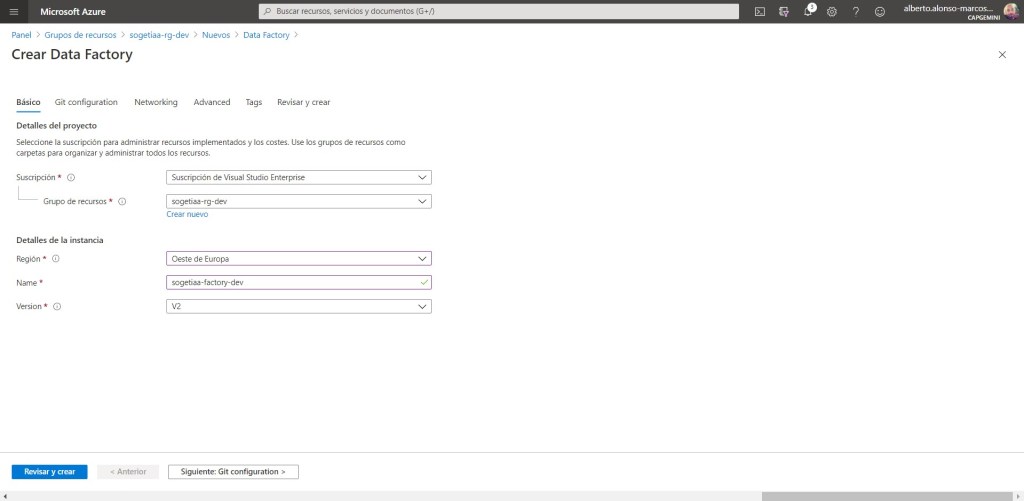Open the Grupo de recursos dropdown
Viewport: 1024px width, 501px height.
[298, 201]
